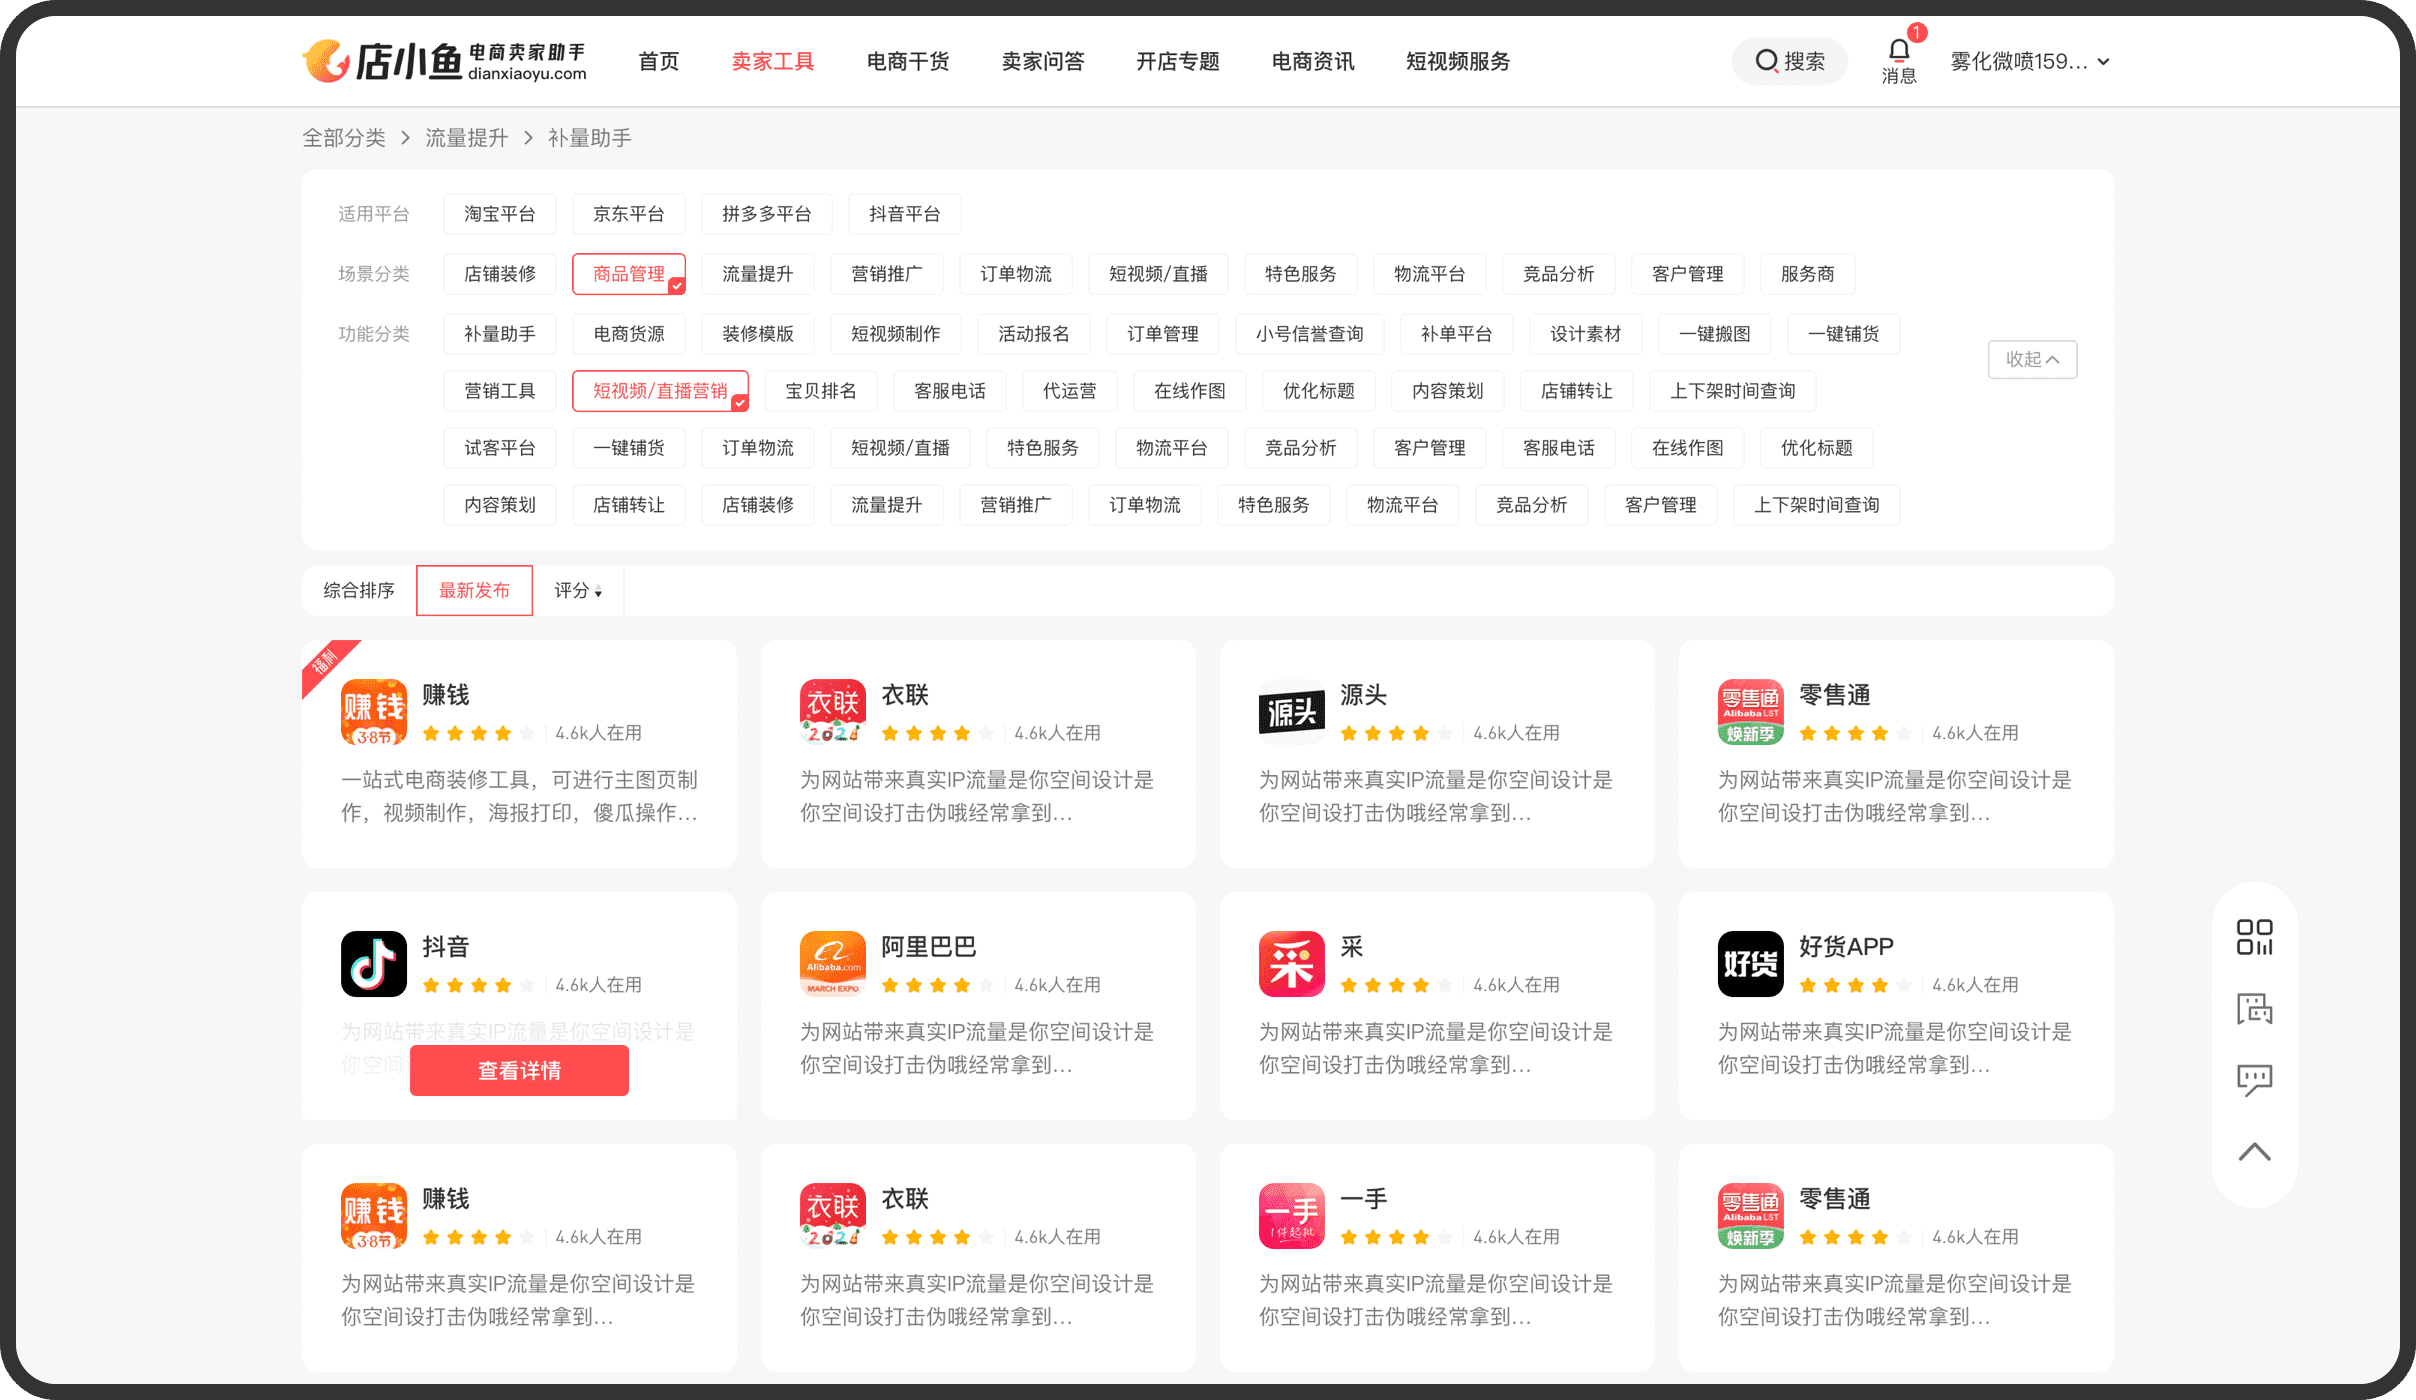Open the QR code sidebar icon
Image resolution: width=2416 pixels, height=1400 pixels.
tap(2254, 937)
